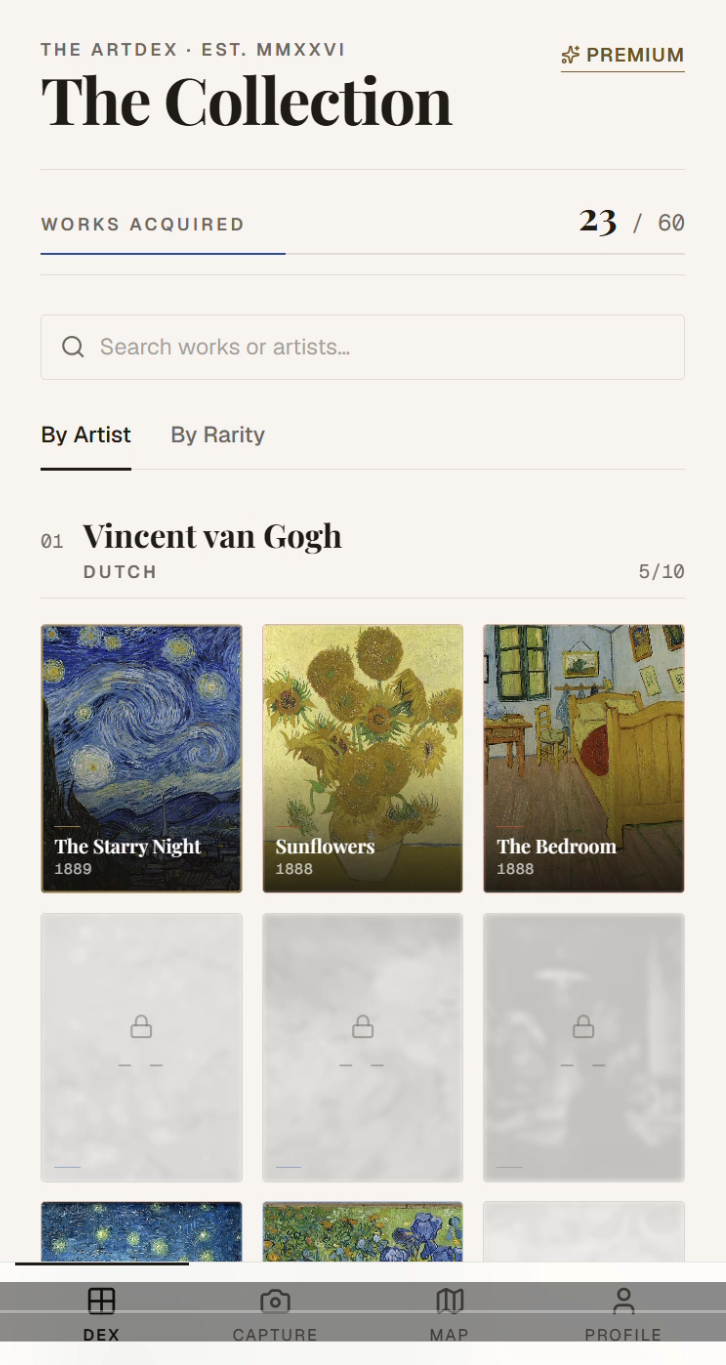Open the Premium link
Screen dimensions: 726x1365
[x=623, y=56]
